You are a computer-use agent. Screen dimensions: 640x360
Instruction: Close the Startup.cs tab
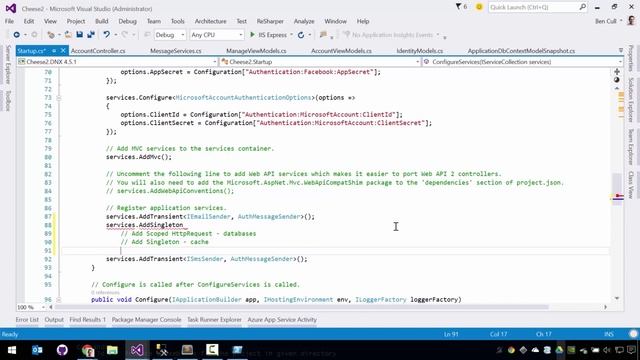point(63,51)
